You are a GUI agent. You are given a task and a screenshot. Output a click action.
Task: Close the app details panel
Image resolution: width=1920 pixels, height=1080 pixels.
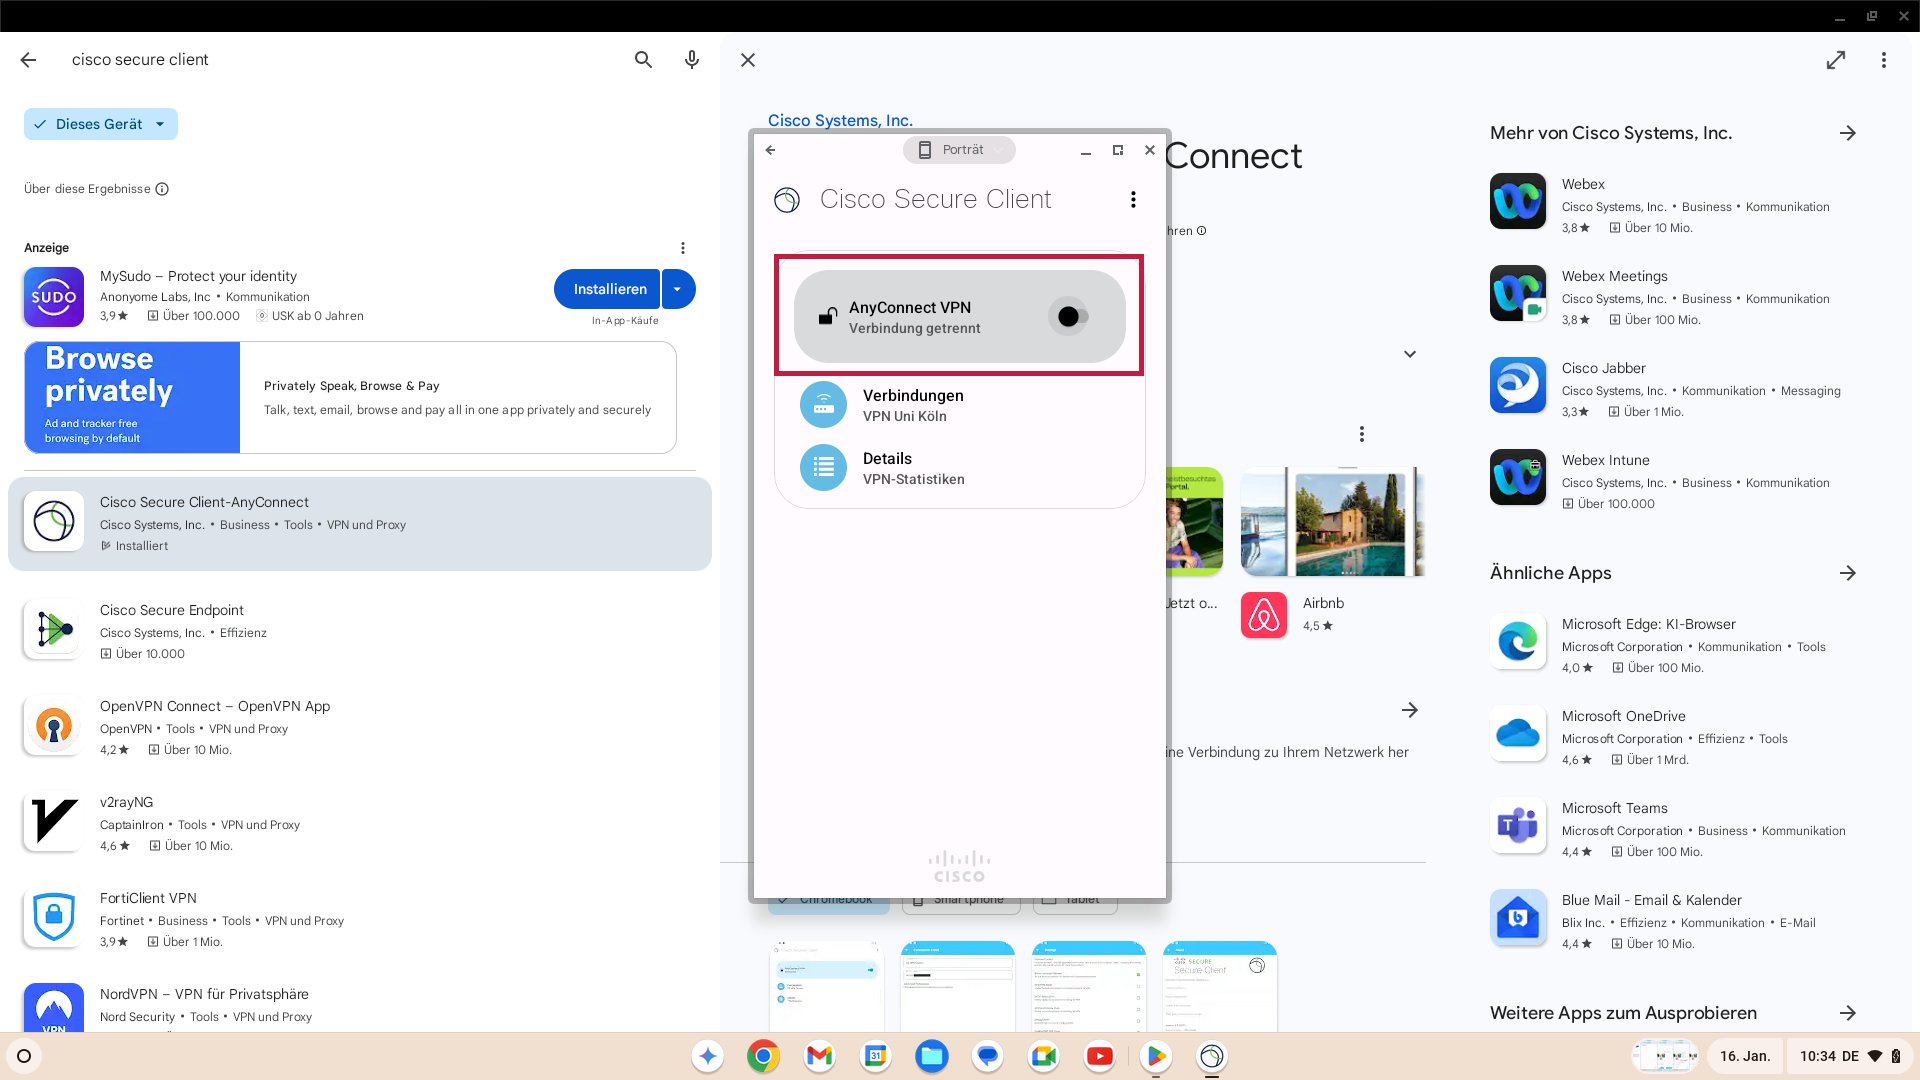point(748,60)
